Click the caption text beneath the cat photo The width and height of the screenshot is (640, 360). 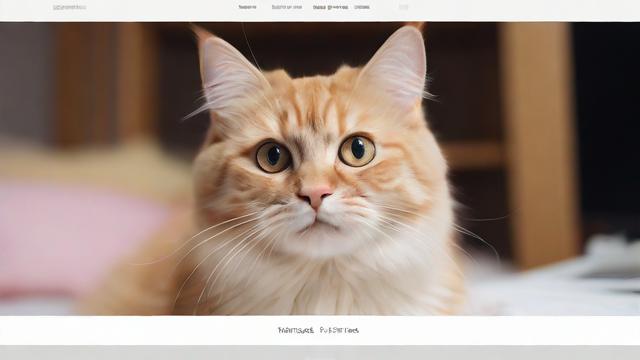[x=318, y=330]
